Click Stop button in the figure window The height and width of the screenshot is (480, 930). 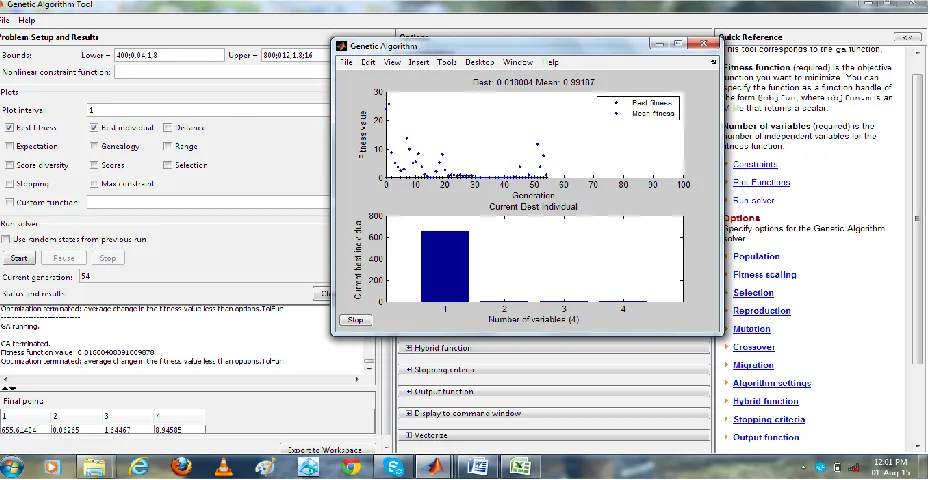tap(355, 320)
